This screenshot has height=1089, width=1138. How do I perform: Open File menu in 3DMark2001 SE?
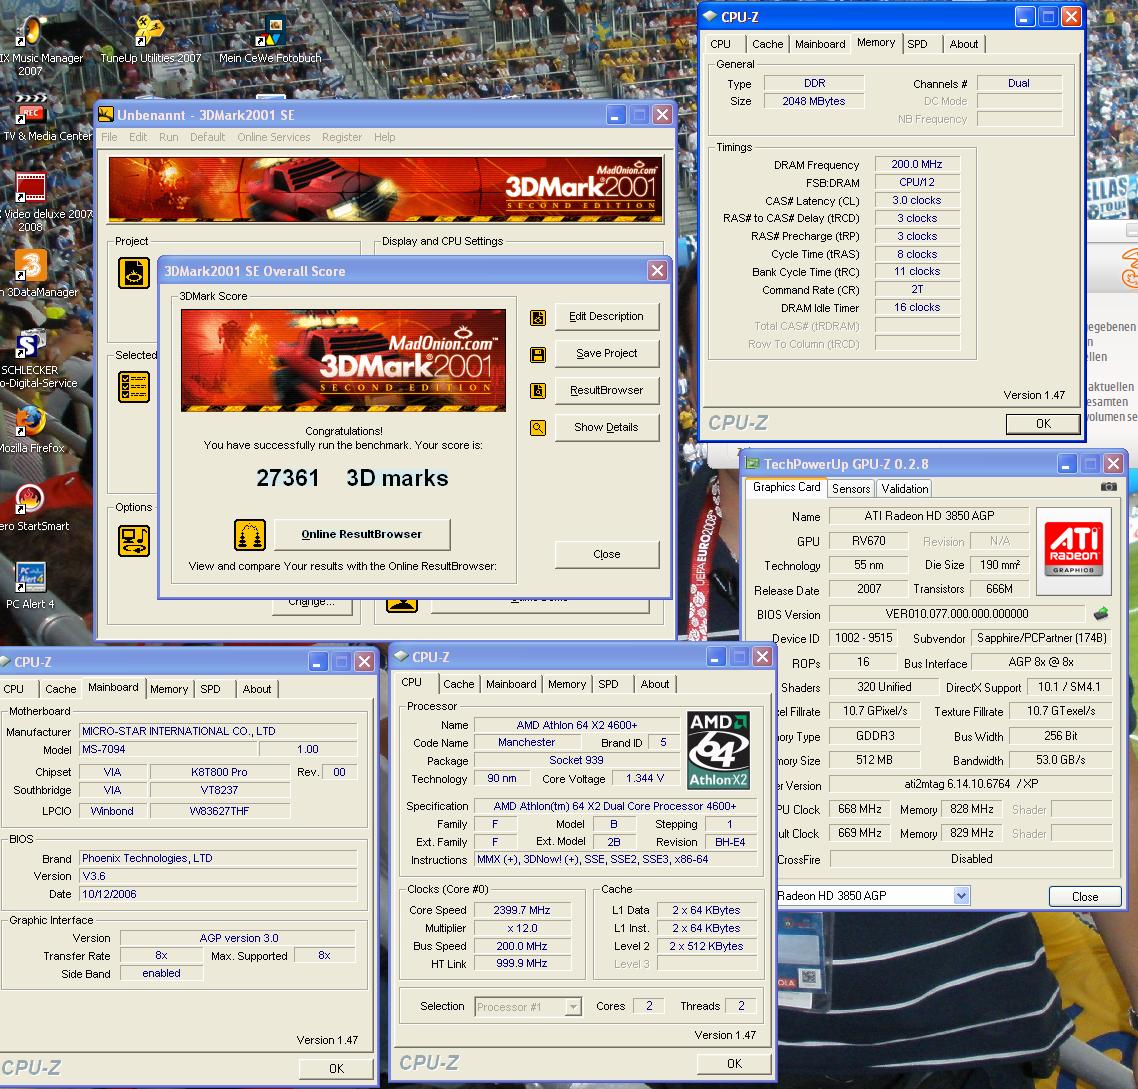[x=109, y=137]
